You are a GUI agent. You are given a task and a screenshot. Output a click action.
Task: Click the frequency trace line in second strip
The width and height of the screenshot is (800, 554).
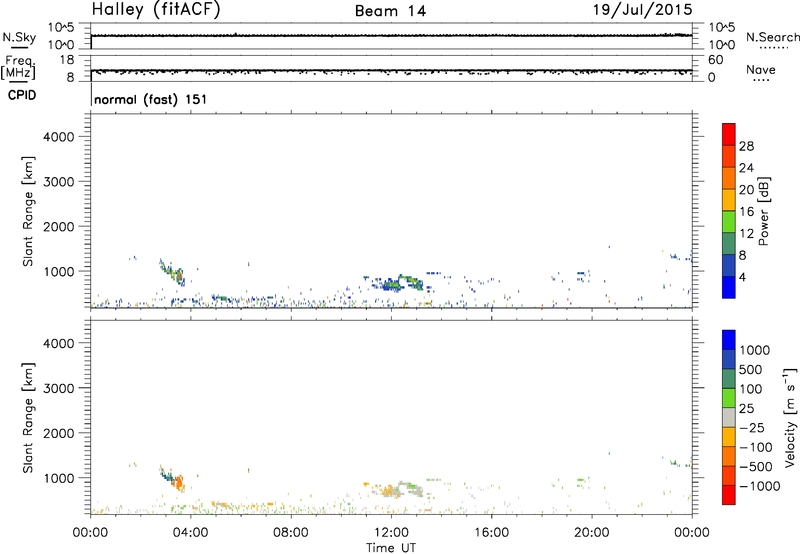pos(391,70)
